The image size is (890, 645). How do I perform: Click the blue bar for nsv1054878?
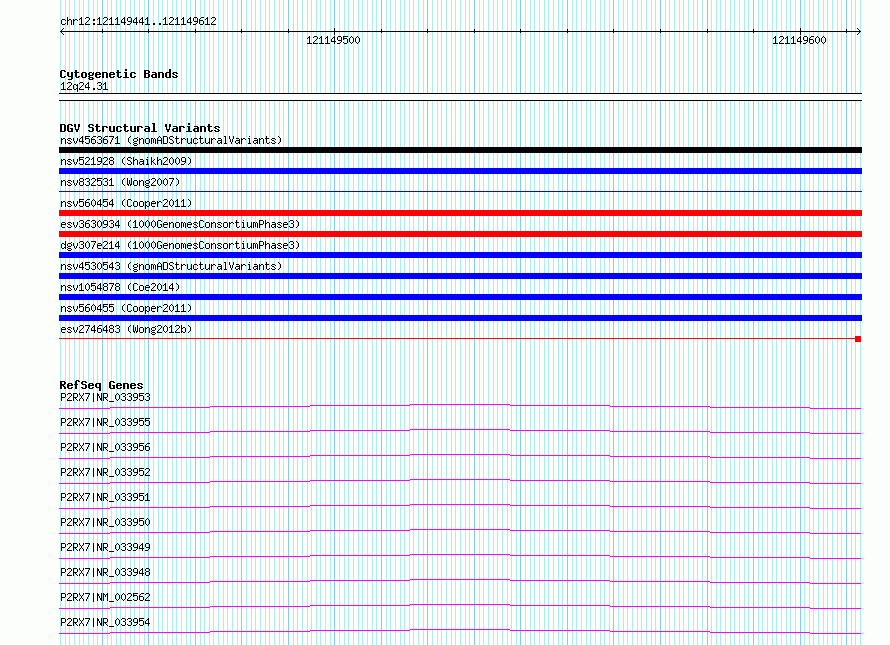click(460, 297)
